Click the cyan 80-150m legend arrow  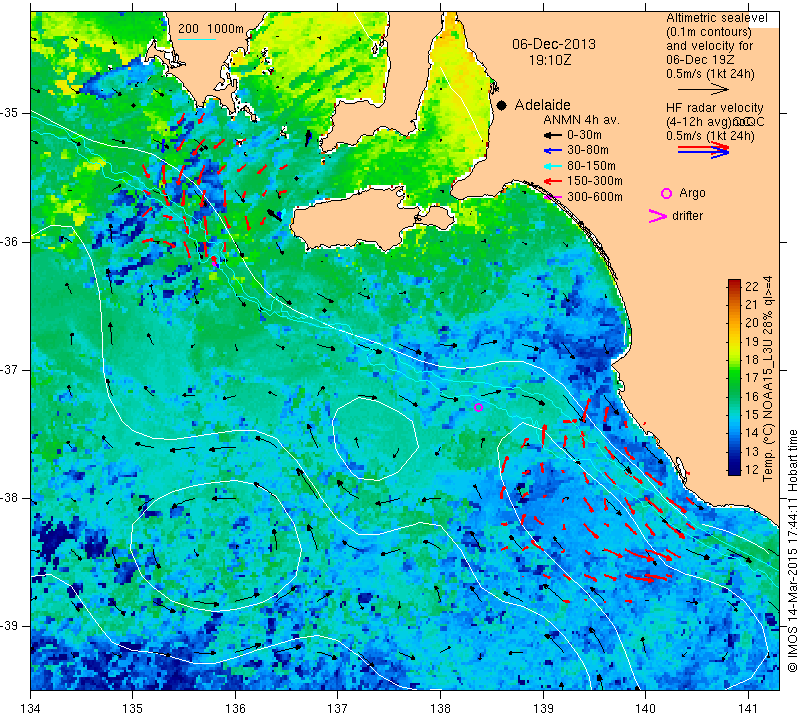tap(553, 166)
